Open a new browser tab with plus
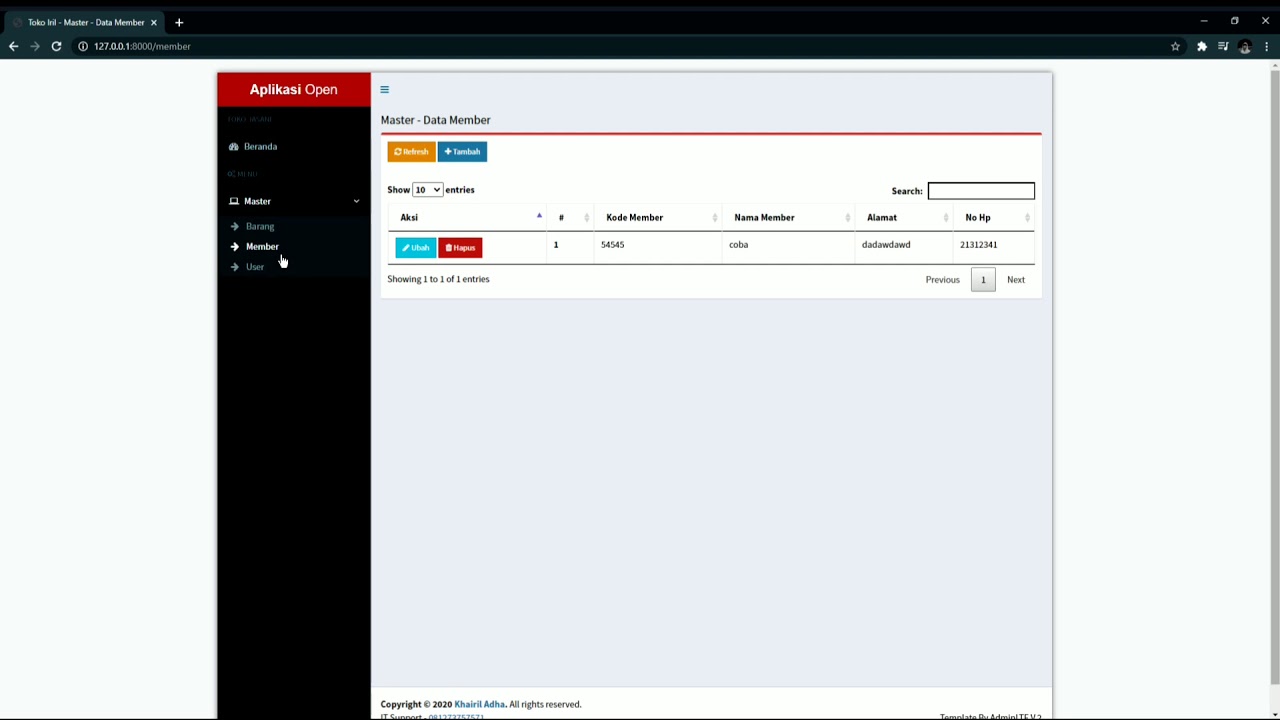 click(x=179, y=22)
